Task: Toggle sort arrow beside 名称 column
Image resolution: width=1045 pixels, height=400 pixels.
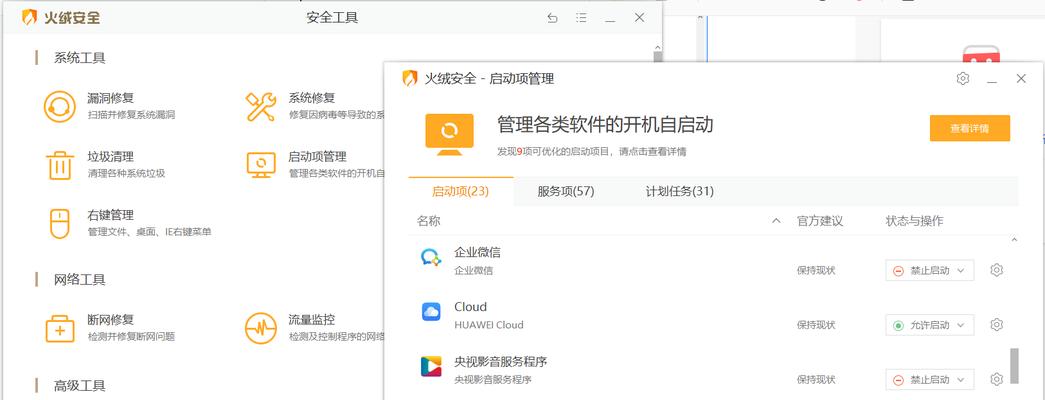Action: click(776, 221)
